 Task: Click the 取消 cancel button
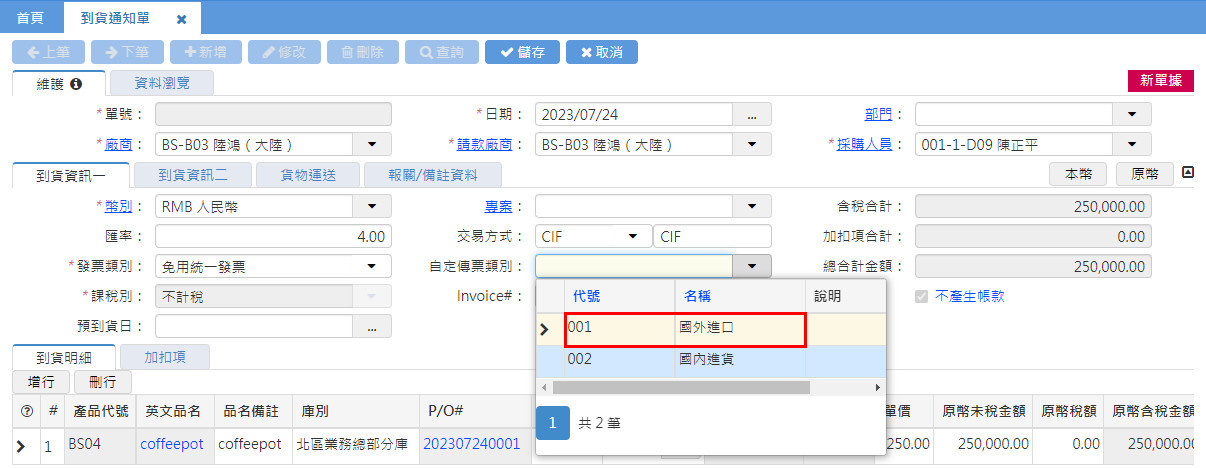pos(601,52)
